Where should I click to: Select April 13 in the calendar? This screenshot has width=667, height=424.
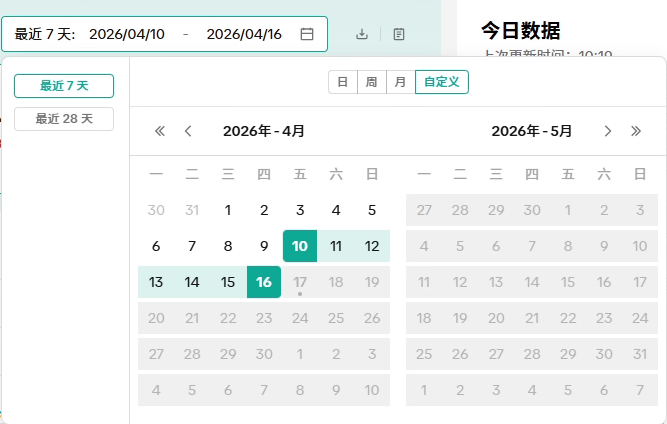point(156,282)
